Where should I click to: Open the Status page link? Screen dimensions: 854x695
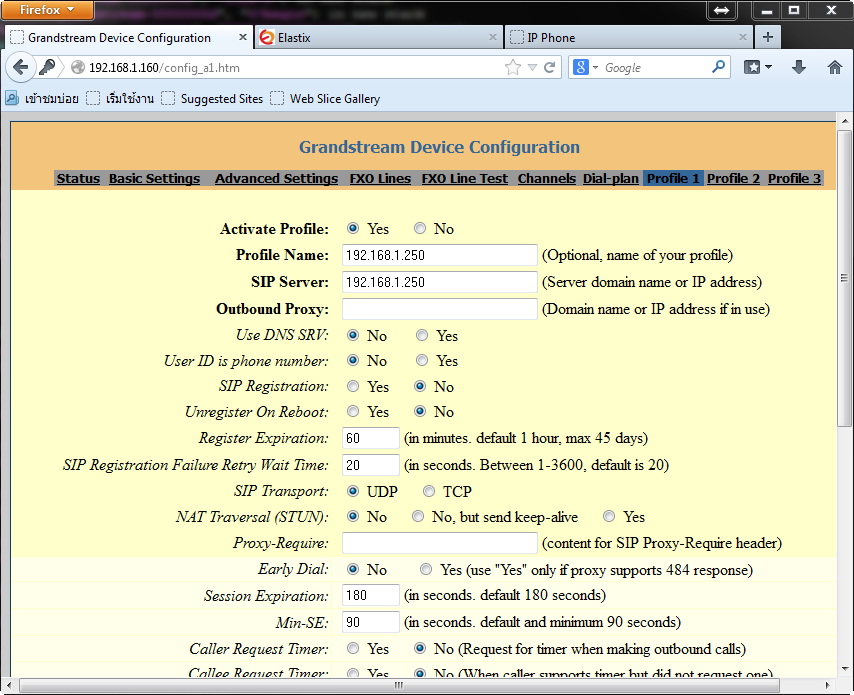click(78, 179)
